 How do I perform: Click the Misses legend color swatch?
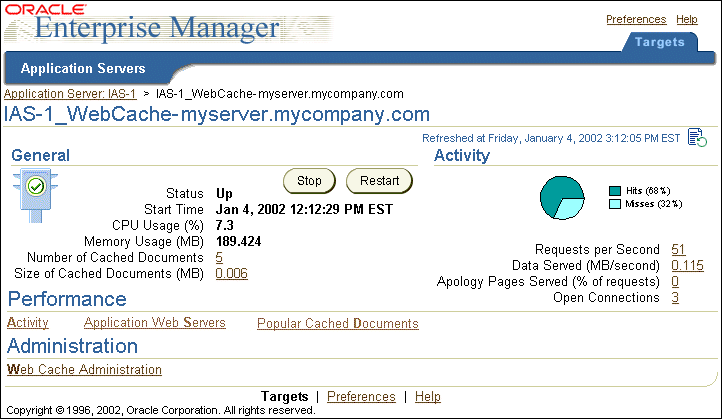point(615,204)
